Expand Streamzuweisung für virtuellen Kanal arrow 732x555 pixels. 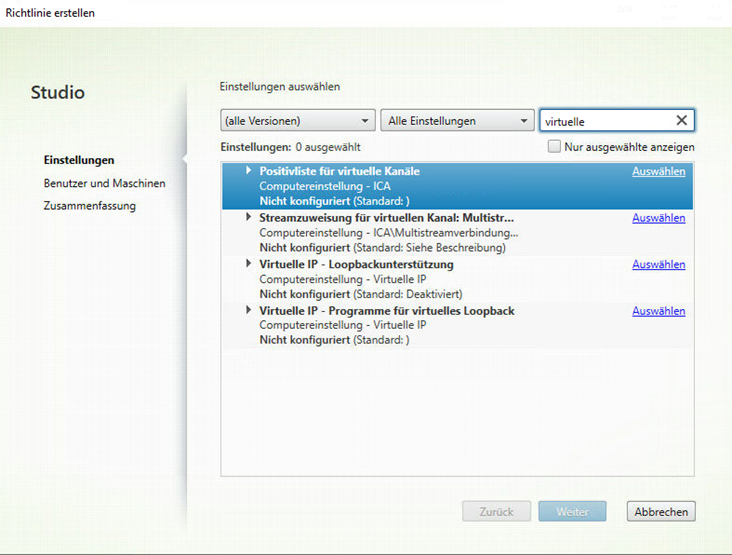pyautogui.click(x=249, y=217)
